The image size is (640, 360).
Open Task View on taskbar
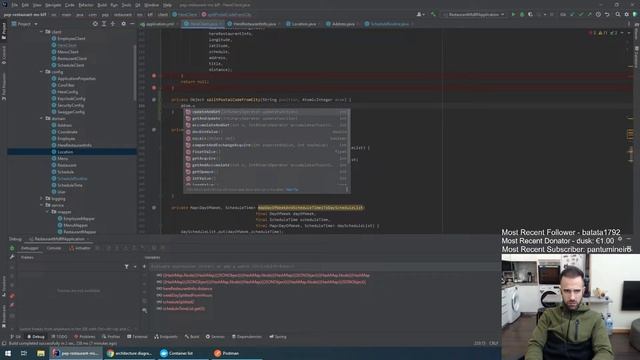(x=24, y=353)
